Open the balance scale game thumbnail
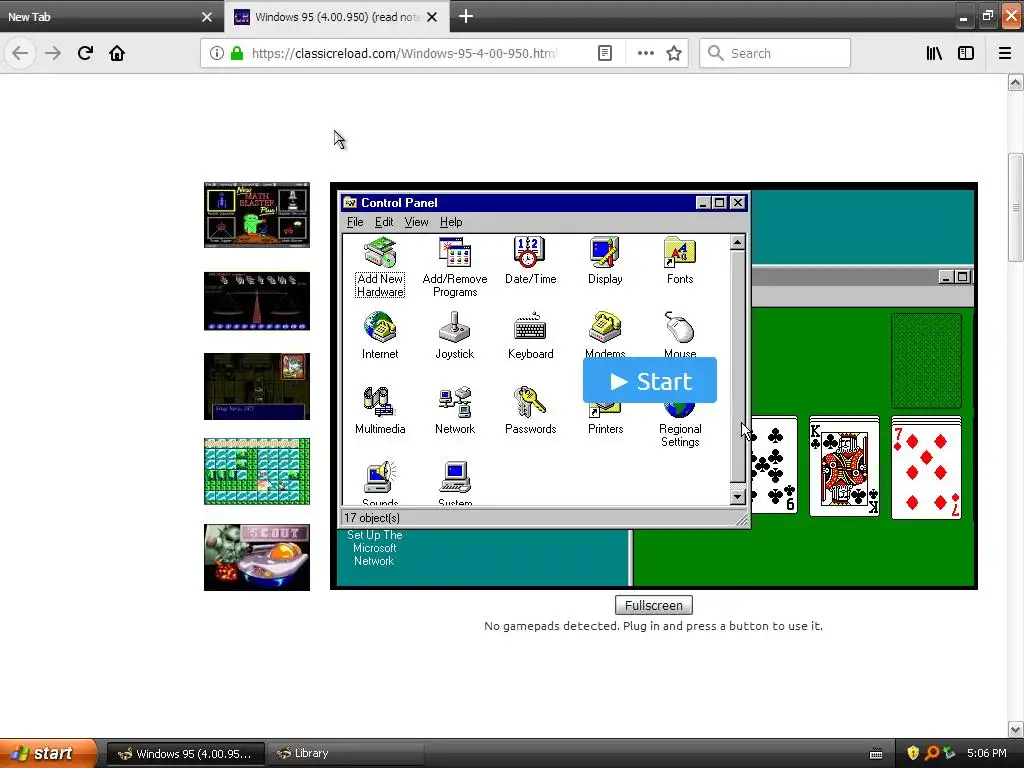The image size is (1024, 768). coord(257,301)
